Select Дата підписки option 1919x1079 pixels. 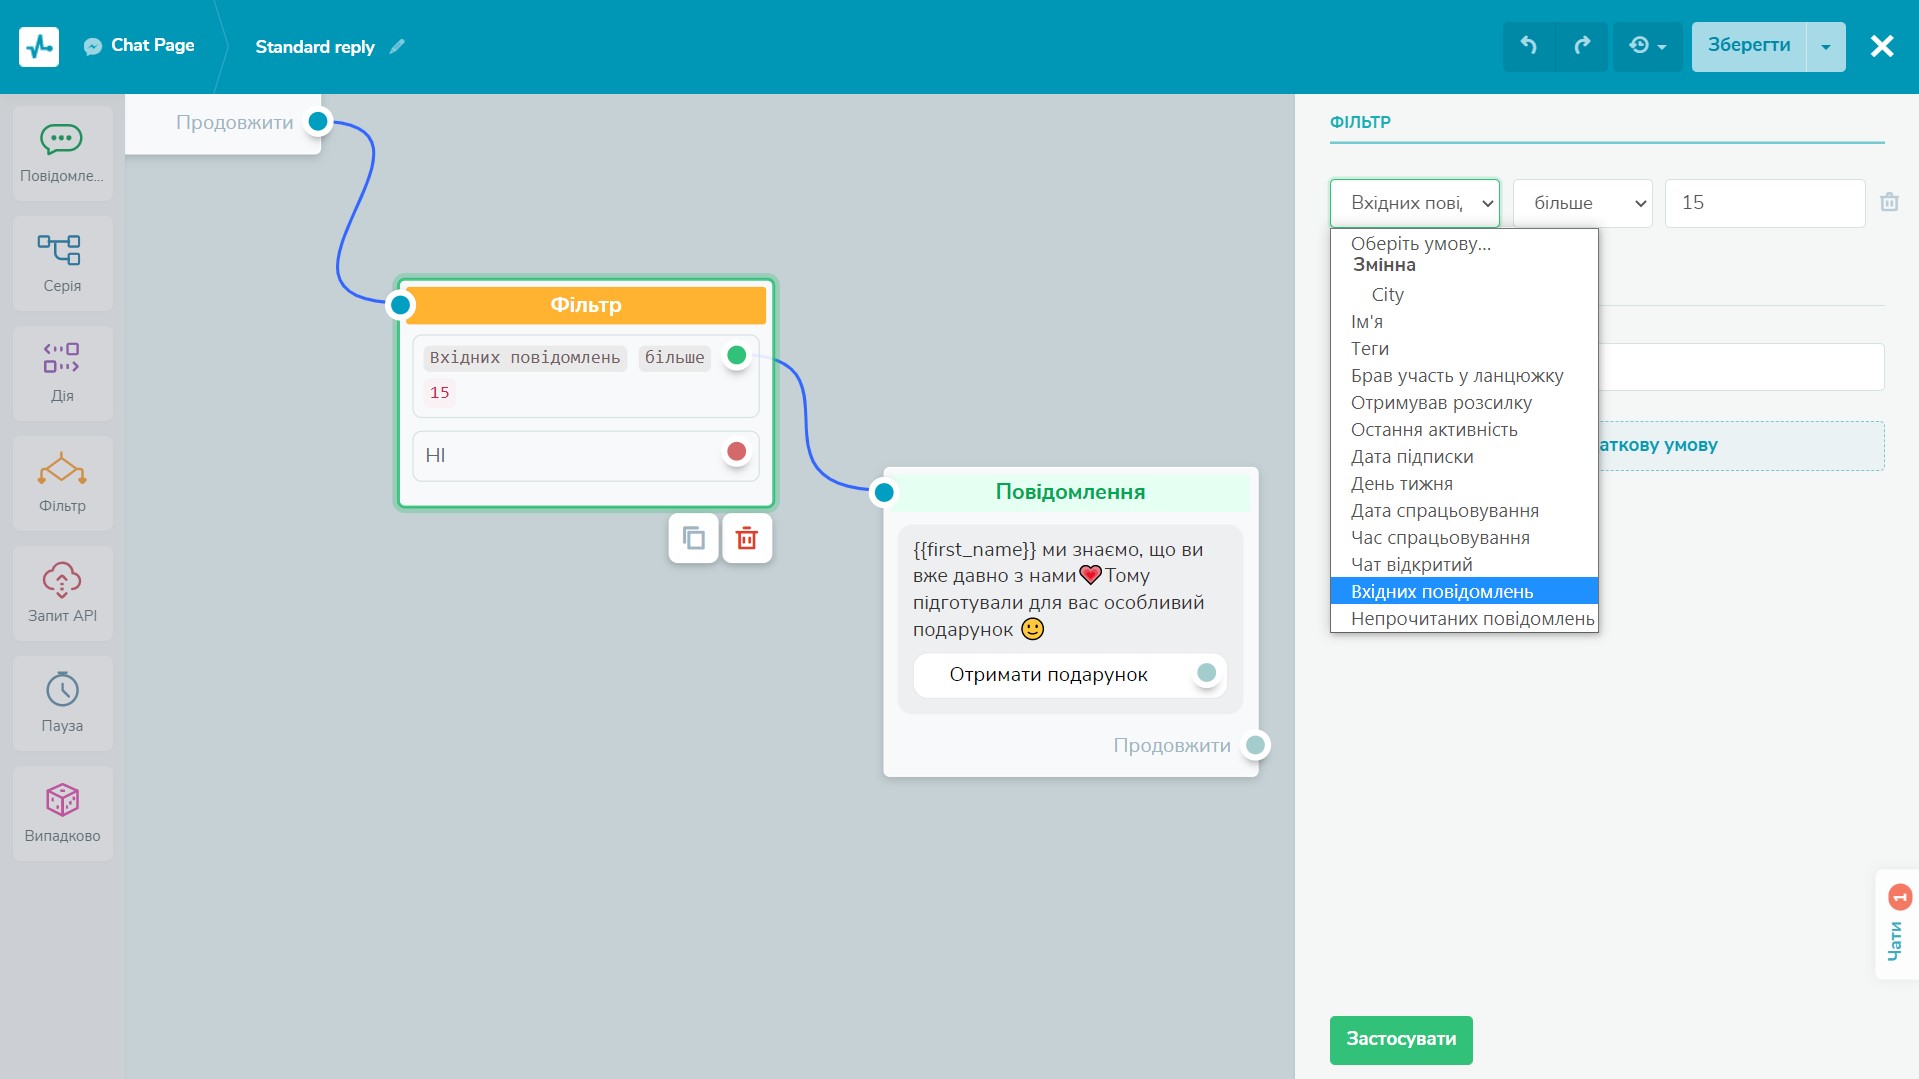pyautogui.click(x=1464, y=457)
